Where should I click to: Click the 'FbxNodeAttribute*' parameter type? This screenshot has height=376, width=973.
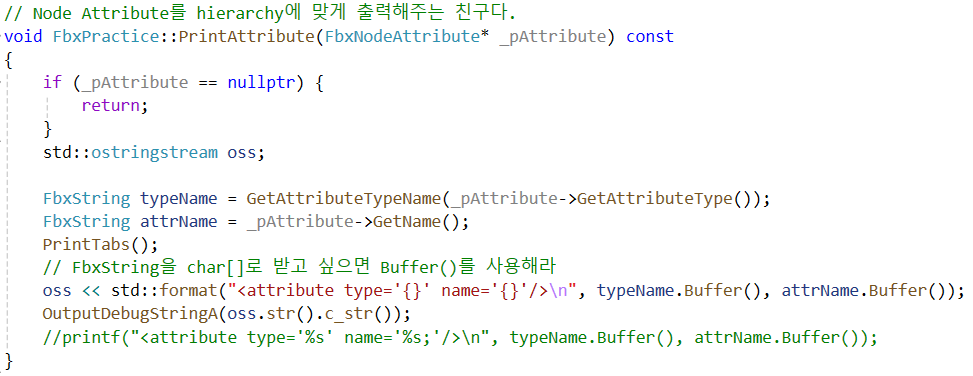point(406,37)
